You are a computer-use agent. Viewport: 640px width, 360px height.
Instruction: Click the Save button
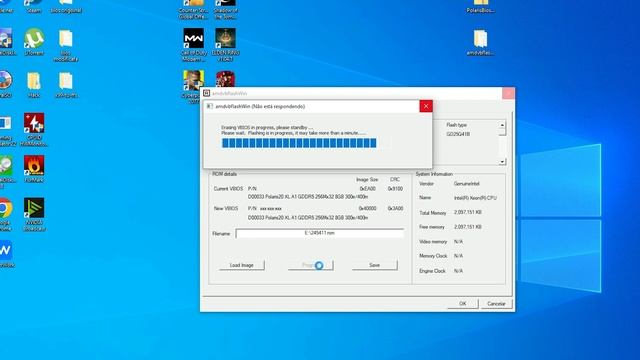pos(375,265)
